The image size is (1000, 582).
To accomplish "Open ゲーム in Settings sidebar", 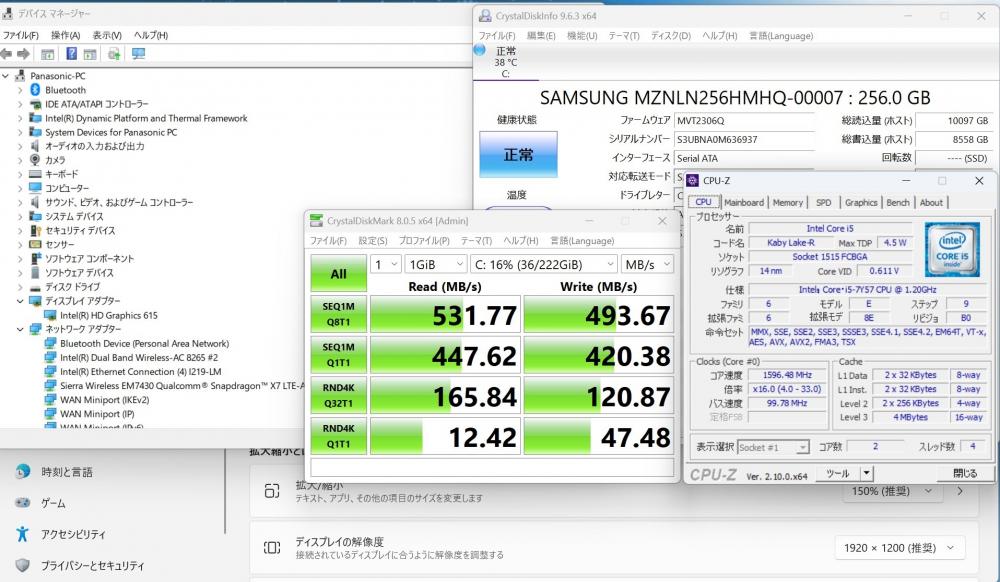I will coord(53,504).
